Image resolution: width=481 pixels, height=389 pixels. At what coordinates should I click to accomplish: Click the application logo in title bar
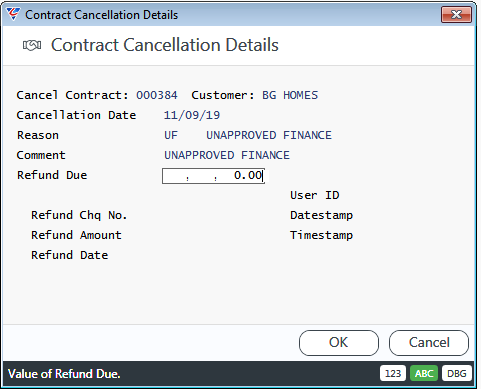pos(13,14)
